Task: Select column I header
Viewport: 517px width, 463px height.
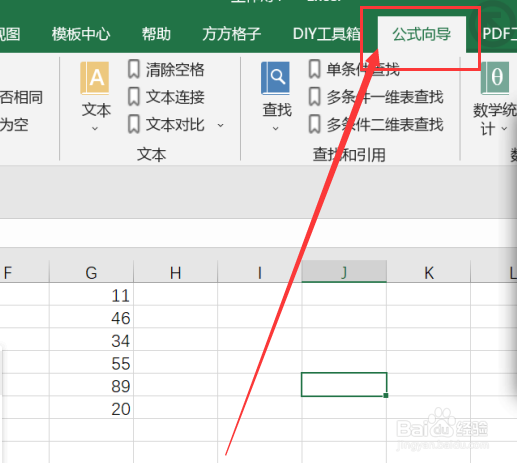Action: tap(260, 272)
